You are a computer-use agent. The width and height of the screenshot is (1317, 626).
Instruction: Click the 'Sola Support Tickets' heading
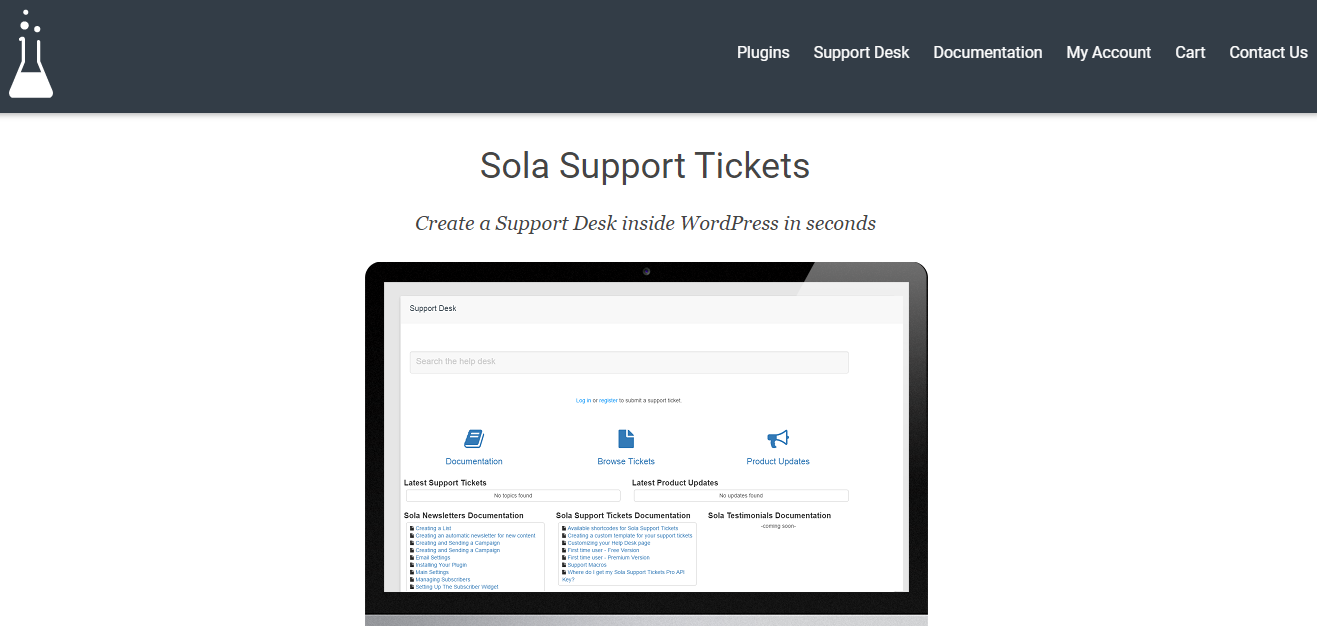click(645, 166)
